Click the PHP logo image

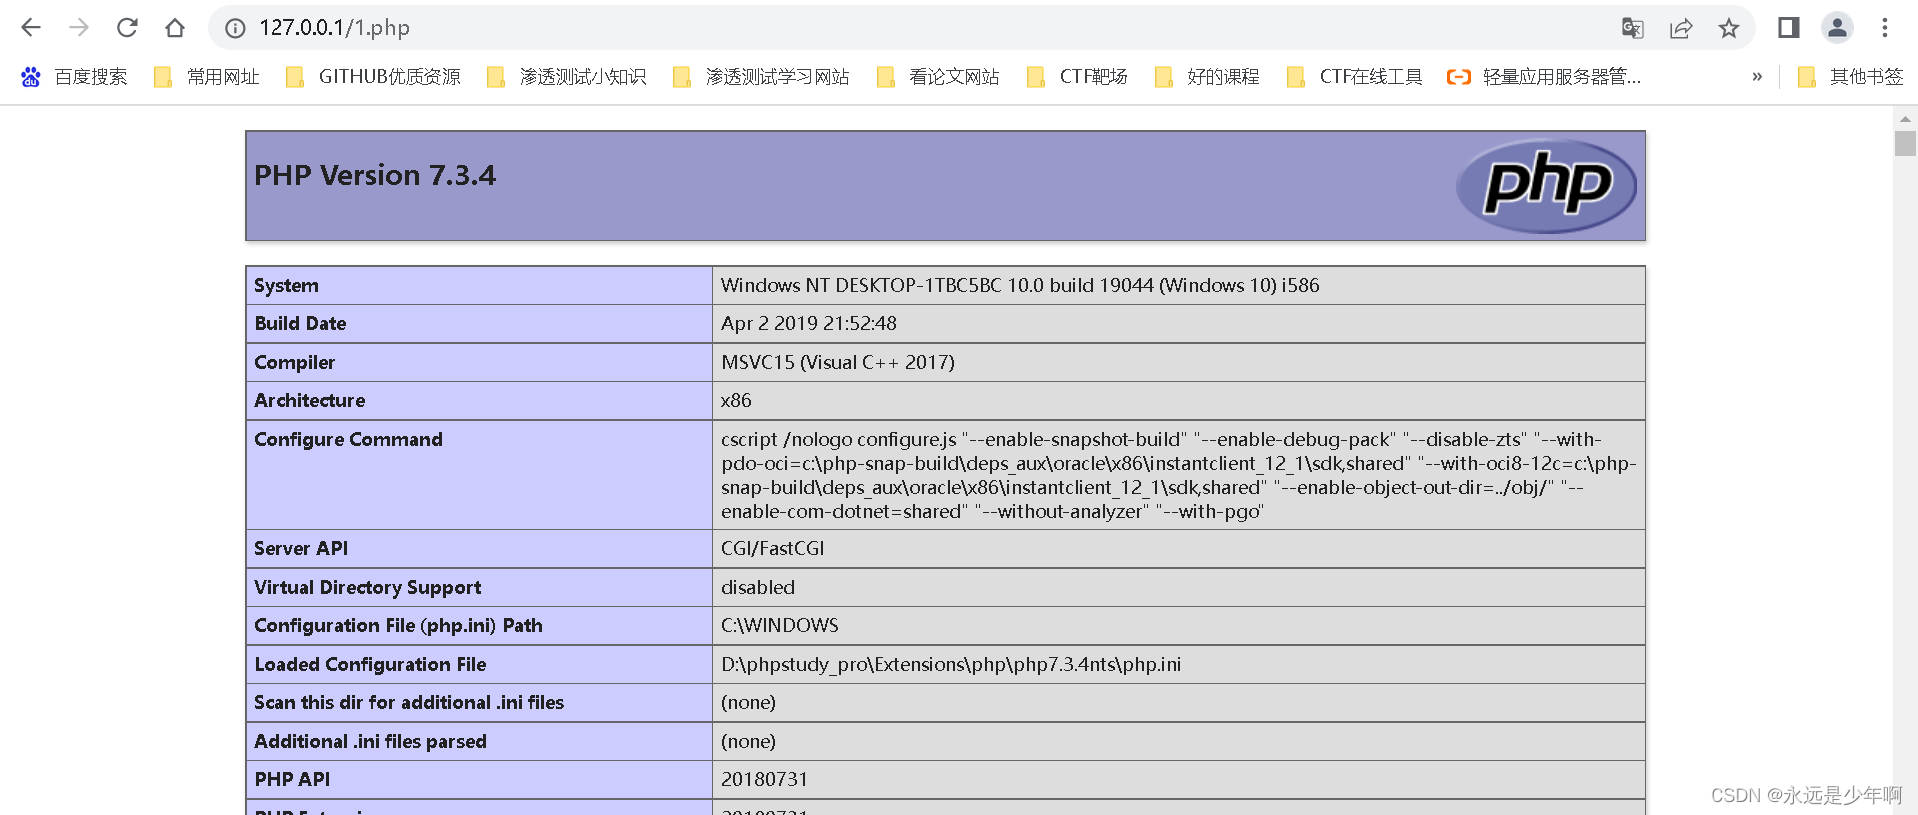pos(1546,185)
